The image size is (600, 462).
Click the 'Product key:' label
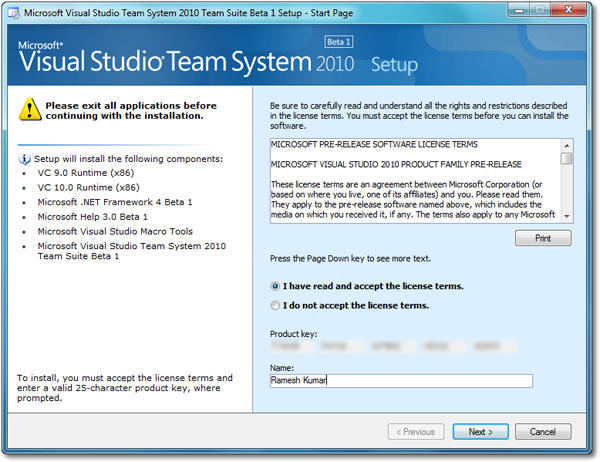point(293,334)
